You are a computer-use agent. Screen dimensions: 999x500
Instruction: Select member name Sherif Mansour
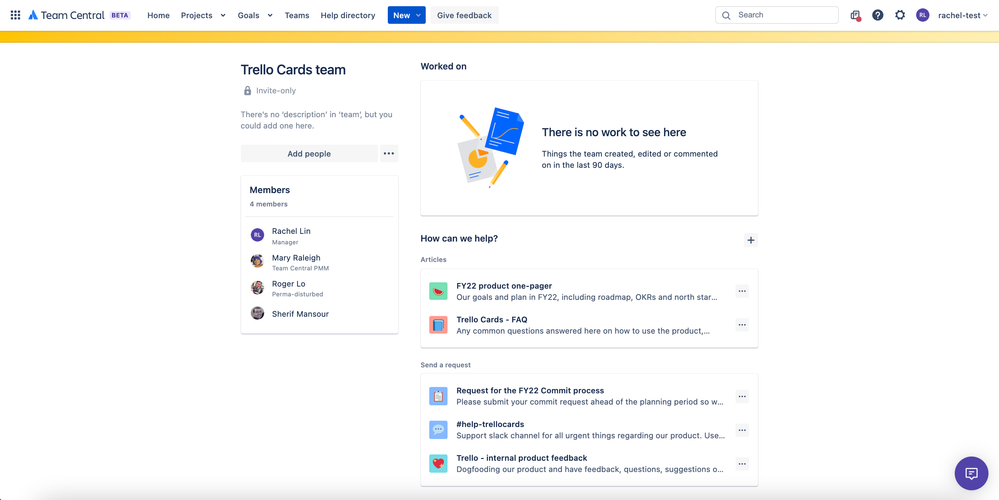point(300,314)
